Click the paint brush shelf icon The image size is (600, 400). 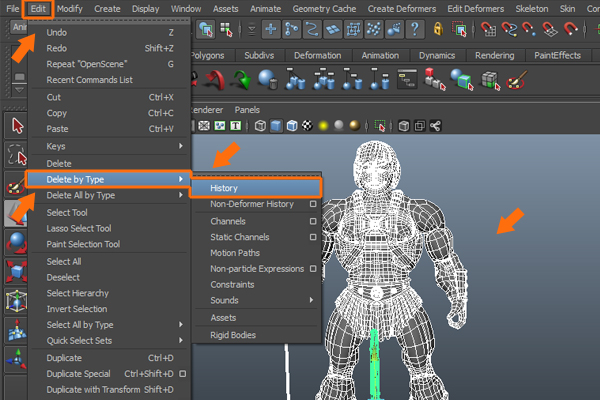click(x=517, y=79)
